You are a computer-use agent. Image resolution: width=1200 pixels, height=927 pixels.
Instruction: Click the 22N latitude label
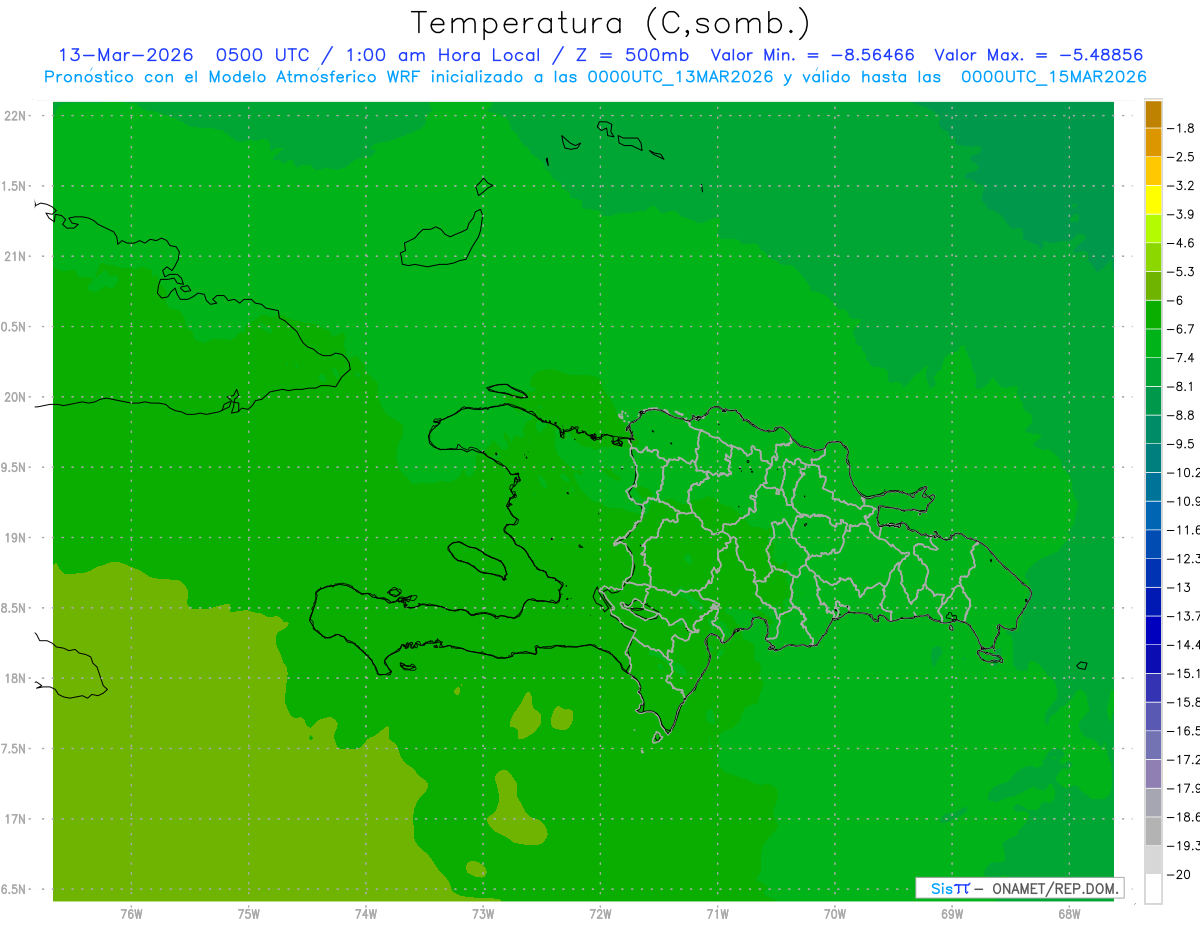click(17, 115)
